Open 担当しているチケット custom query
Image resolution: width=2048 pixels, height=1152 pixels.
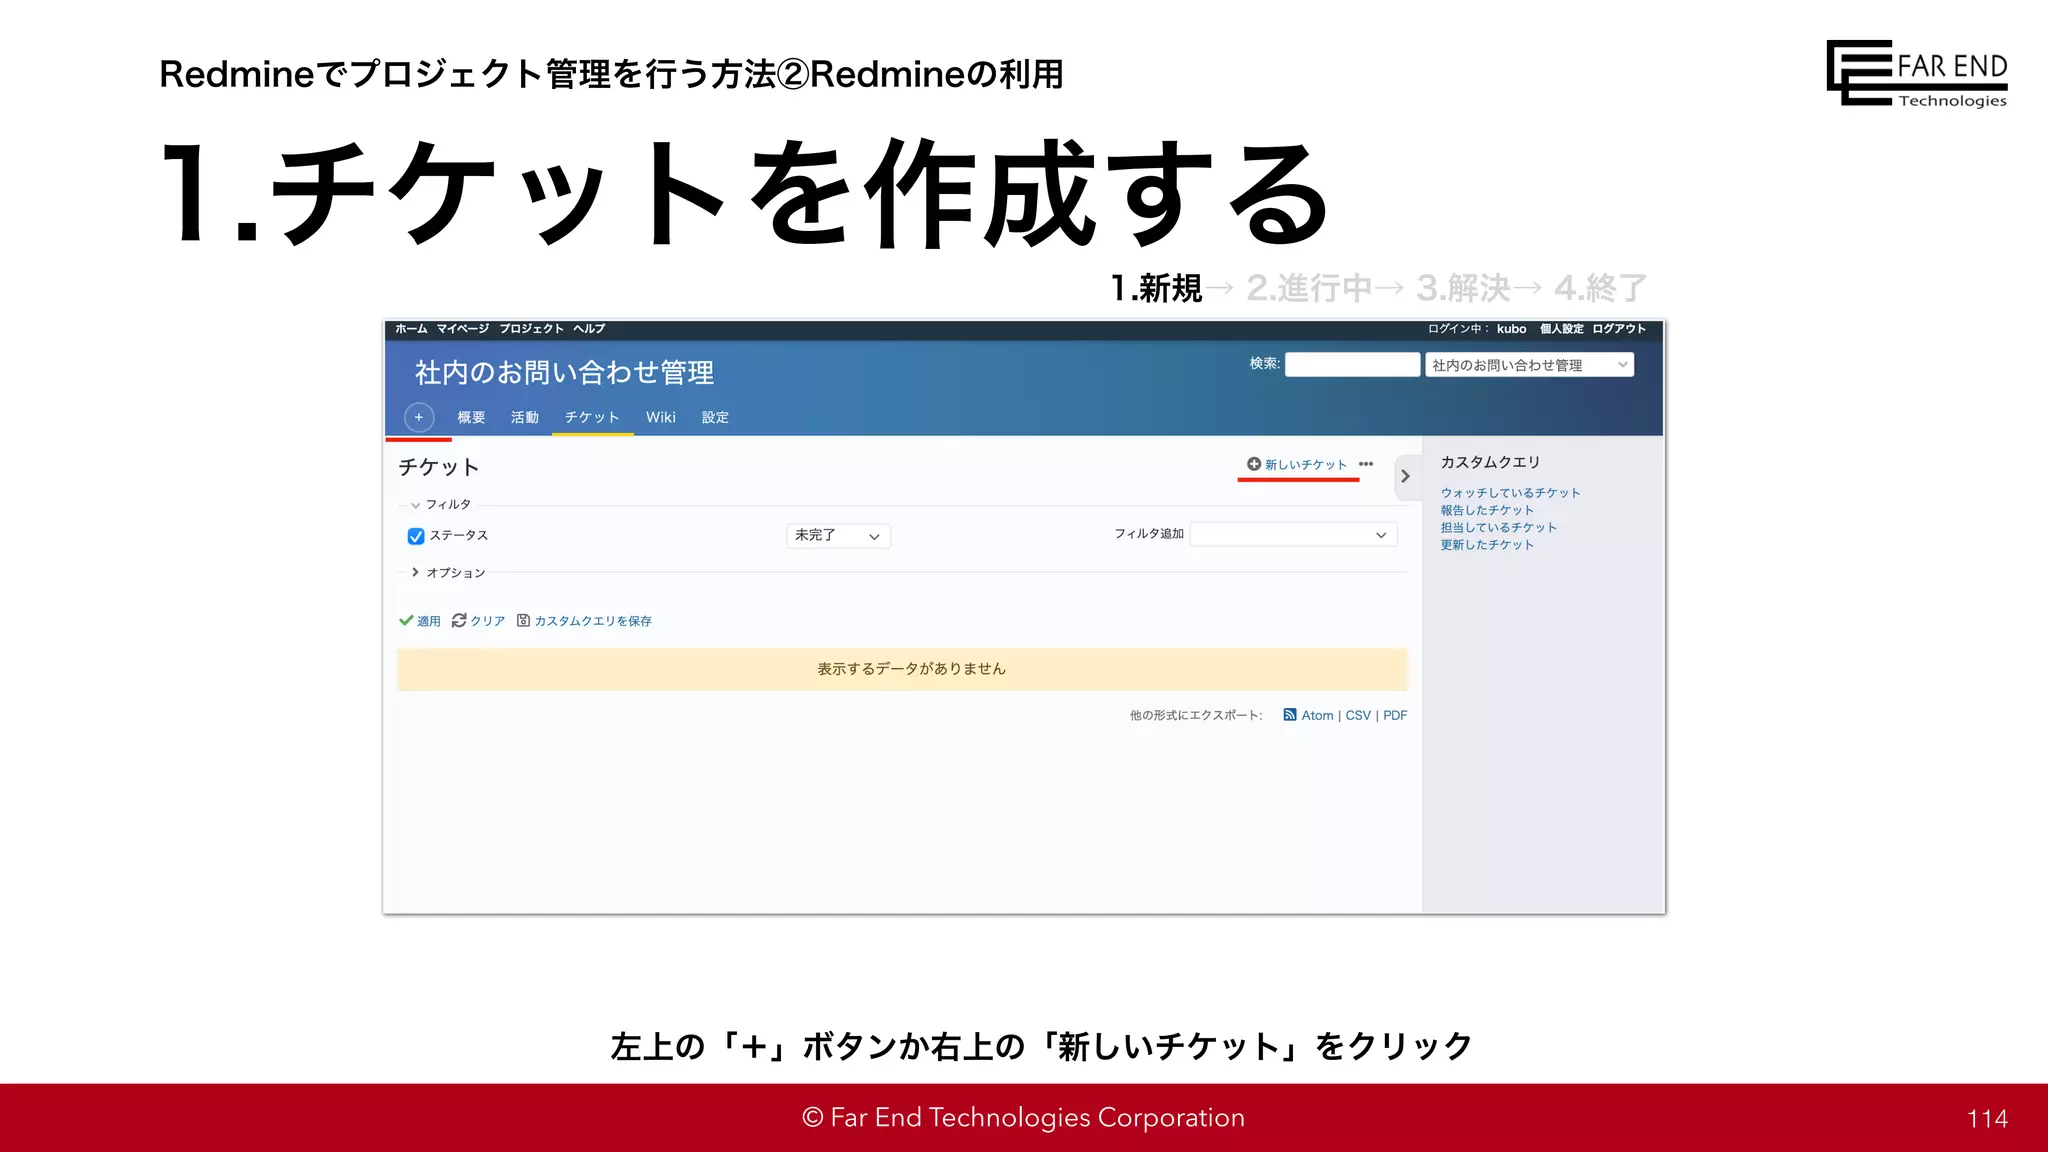point(1498,528)
